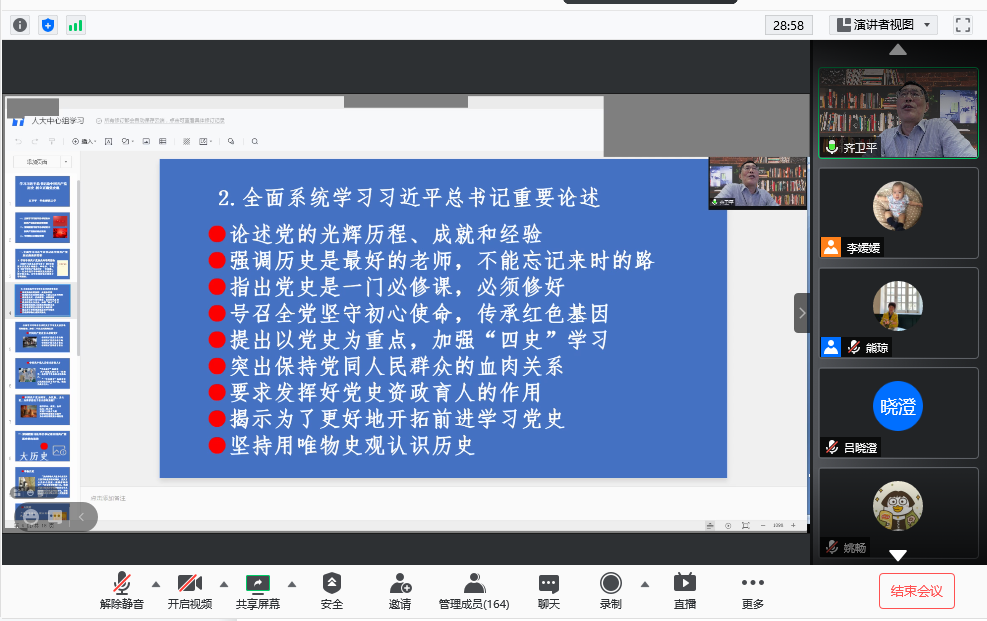Image resolution: width=987 pixels, height=621 pixels.
Task: Unmute microphone with 解除静音
Action: (121, 590)
